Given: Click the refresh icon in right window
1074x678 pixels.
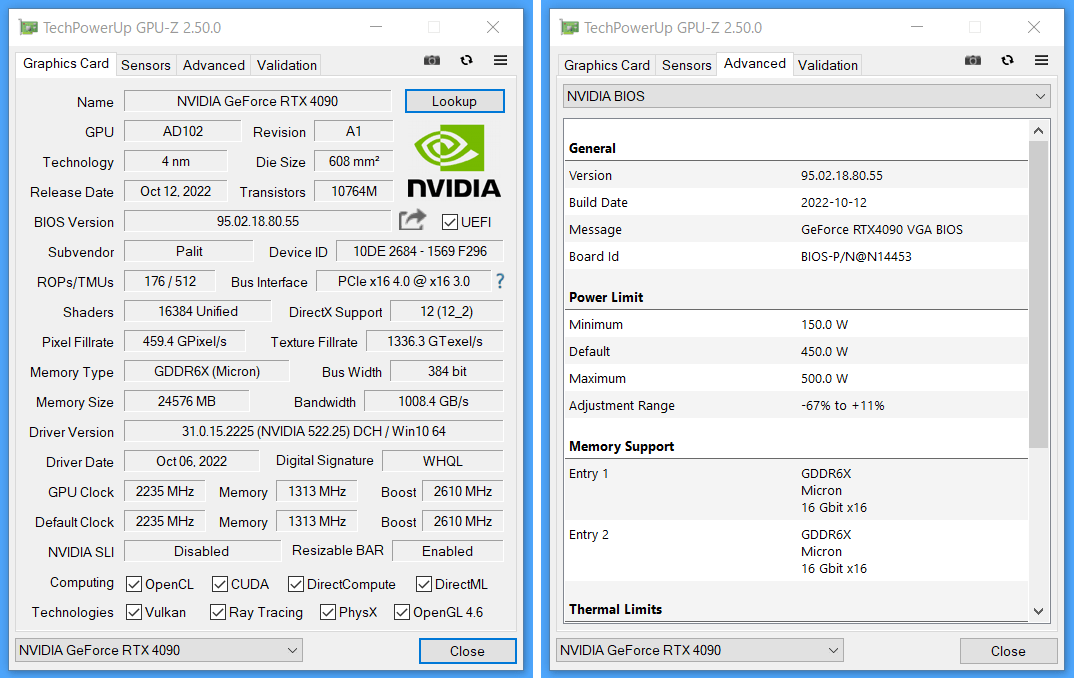Looking at the screenshot, I should click(x=1007, y=61).
